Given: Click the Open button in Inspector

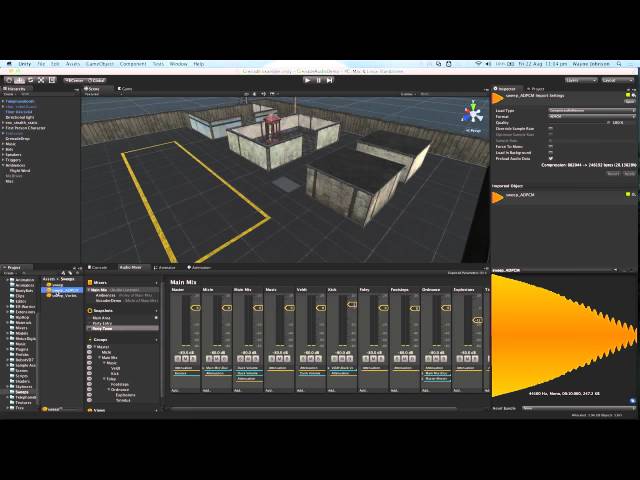Looking at the screenshot, I should point(630,101).
